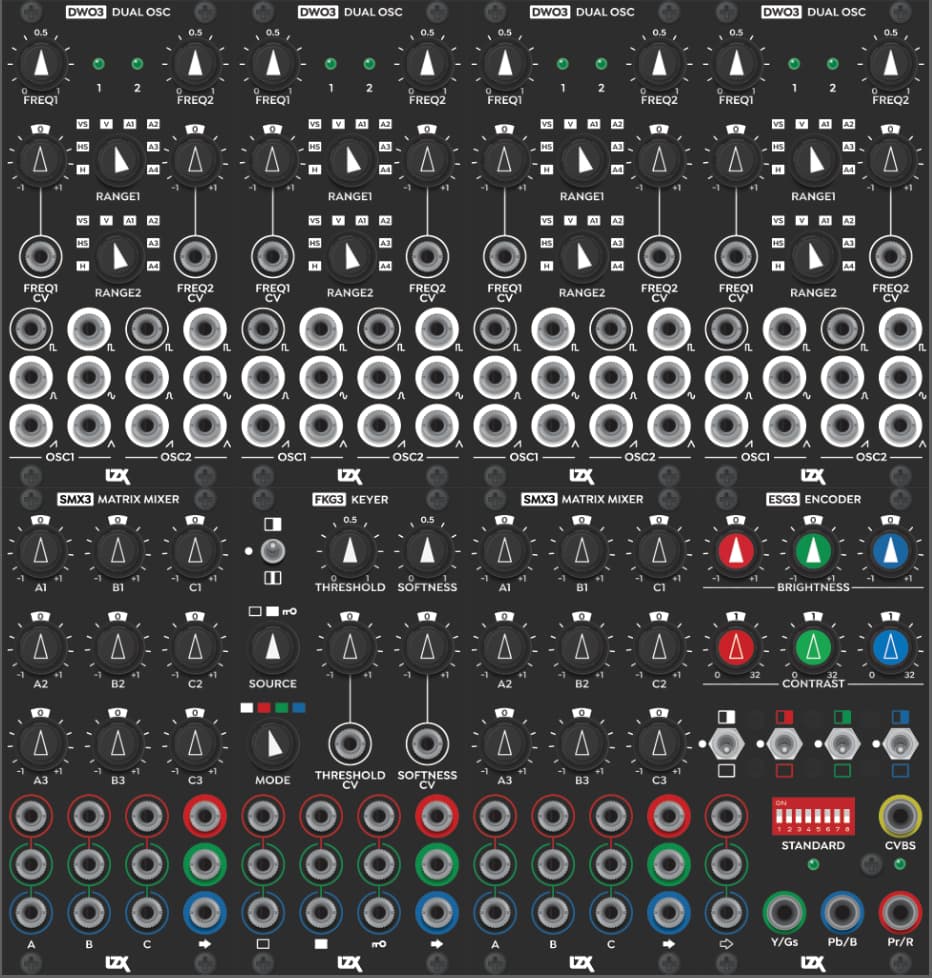Screen dimensions: 932x978
Task: Adjust the red BRIGHTNESS knob
Action: point(736,551)
